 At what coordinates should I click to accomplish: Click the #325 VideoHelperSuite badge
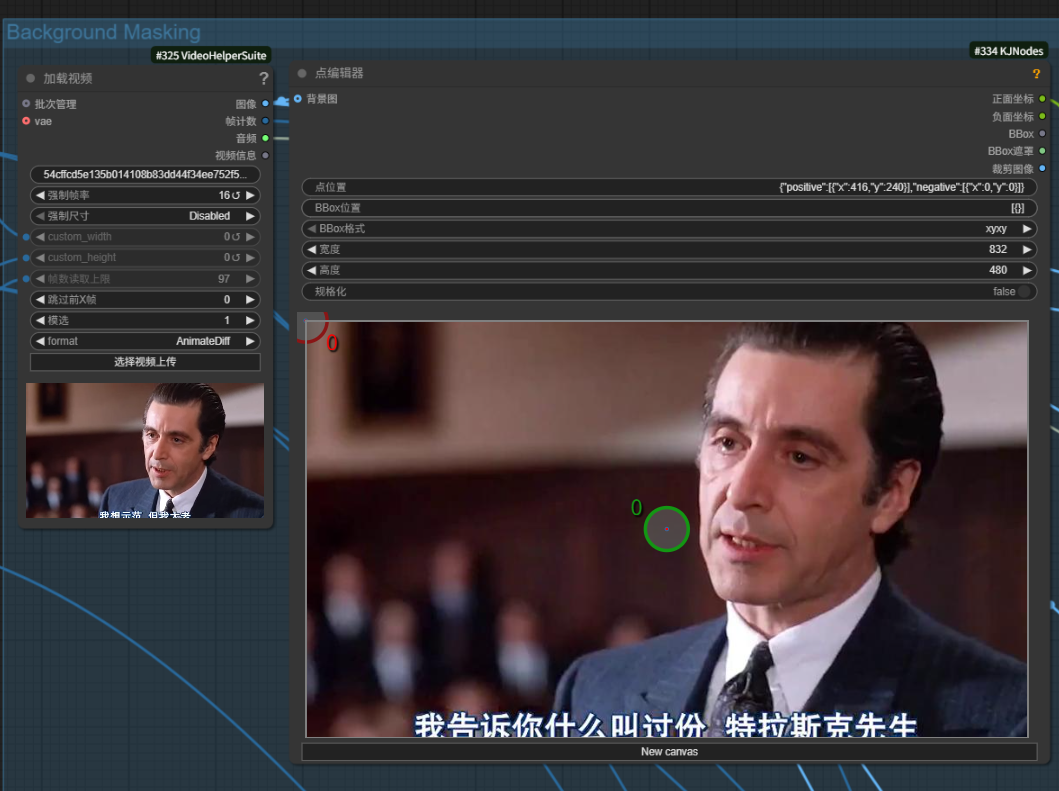click(x=211, y=55)
